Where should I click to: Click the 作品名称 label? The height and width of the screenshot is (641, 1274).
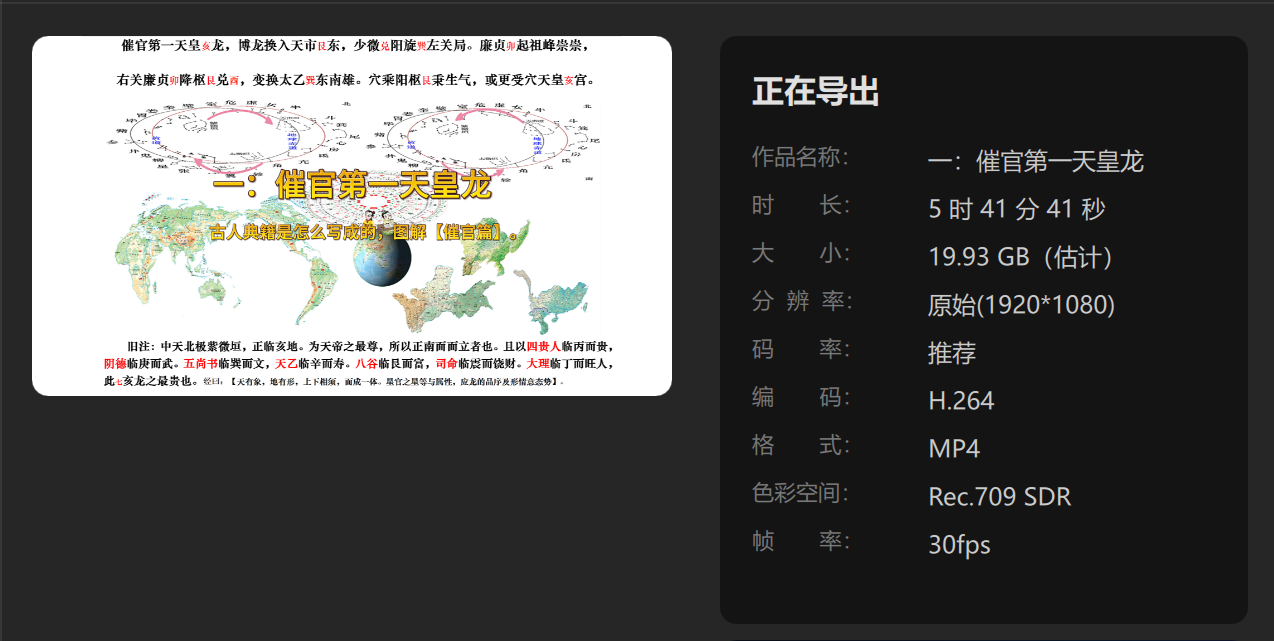pos(801,157)
